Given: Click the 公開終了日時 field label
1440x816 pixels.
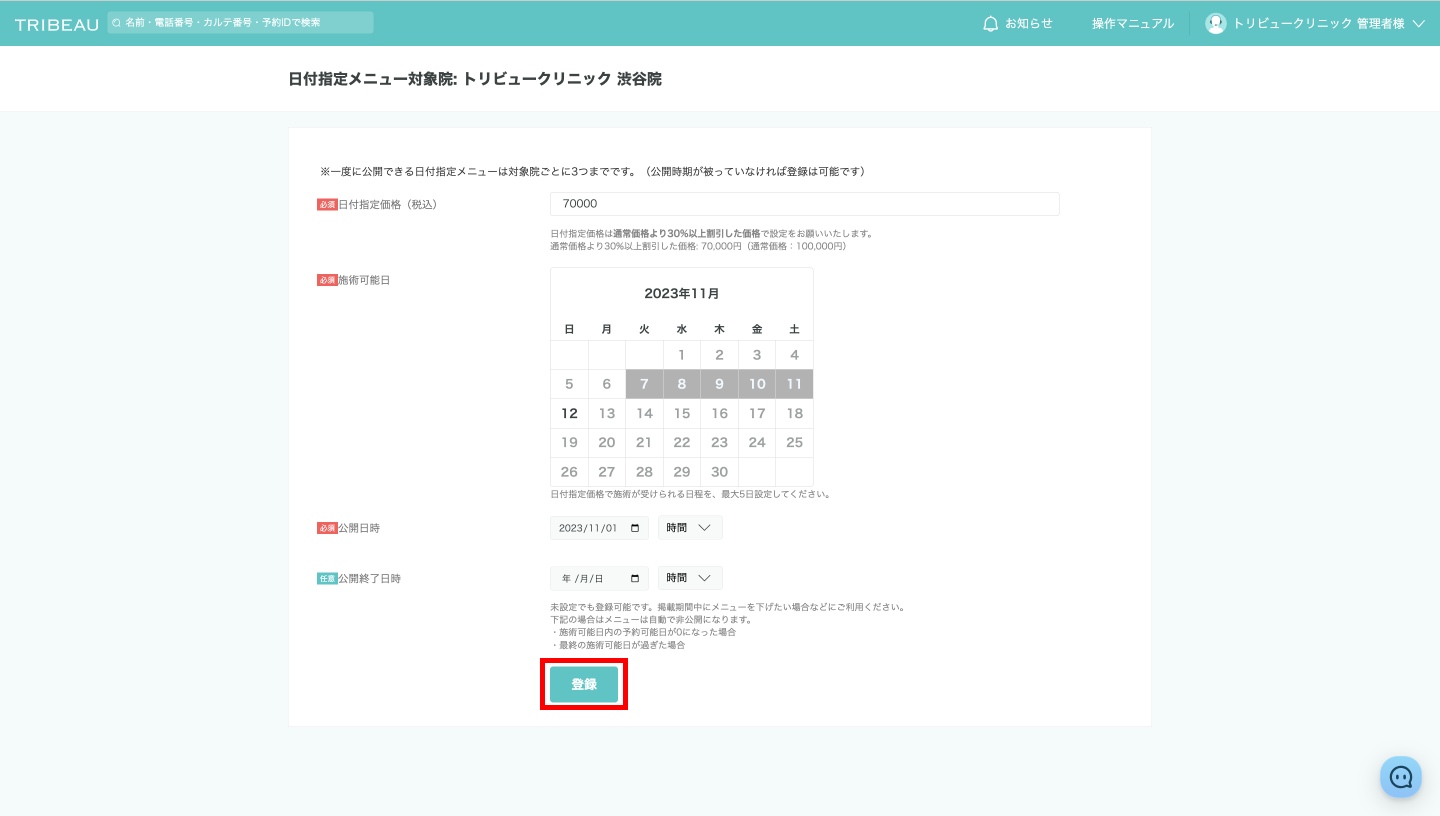Looking at the screenshot, I should pos(369,578).
